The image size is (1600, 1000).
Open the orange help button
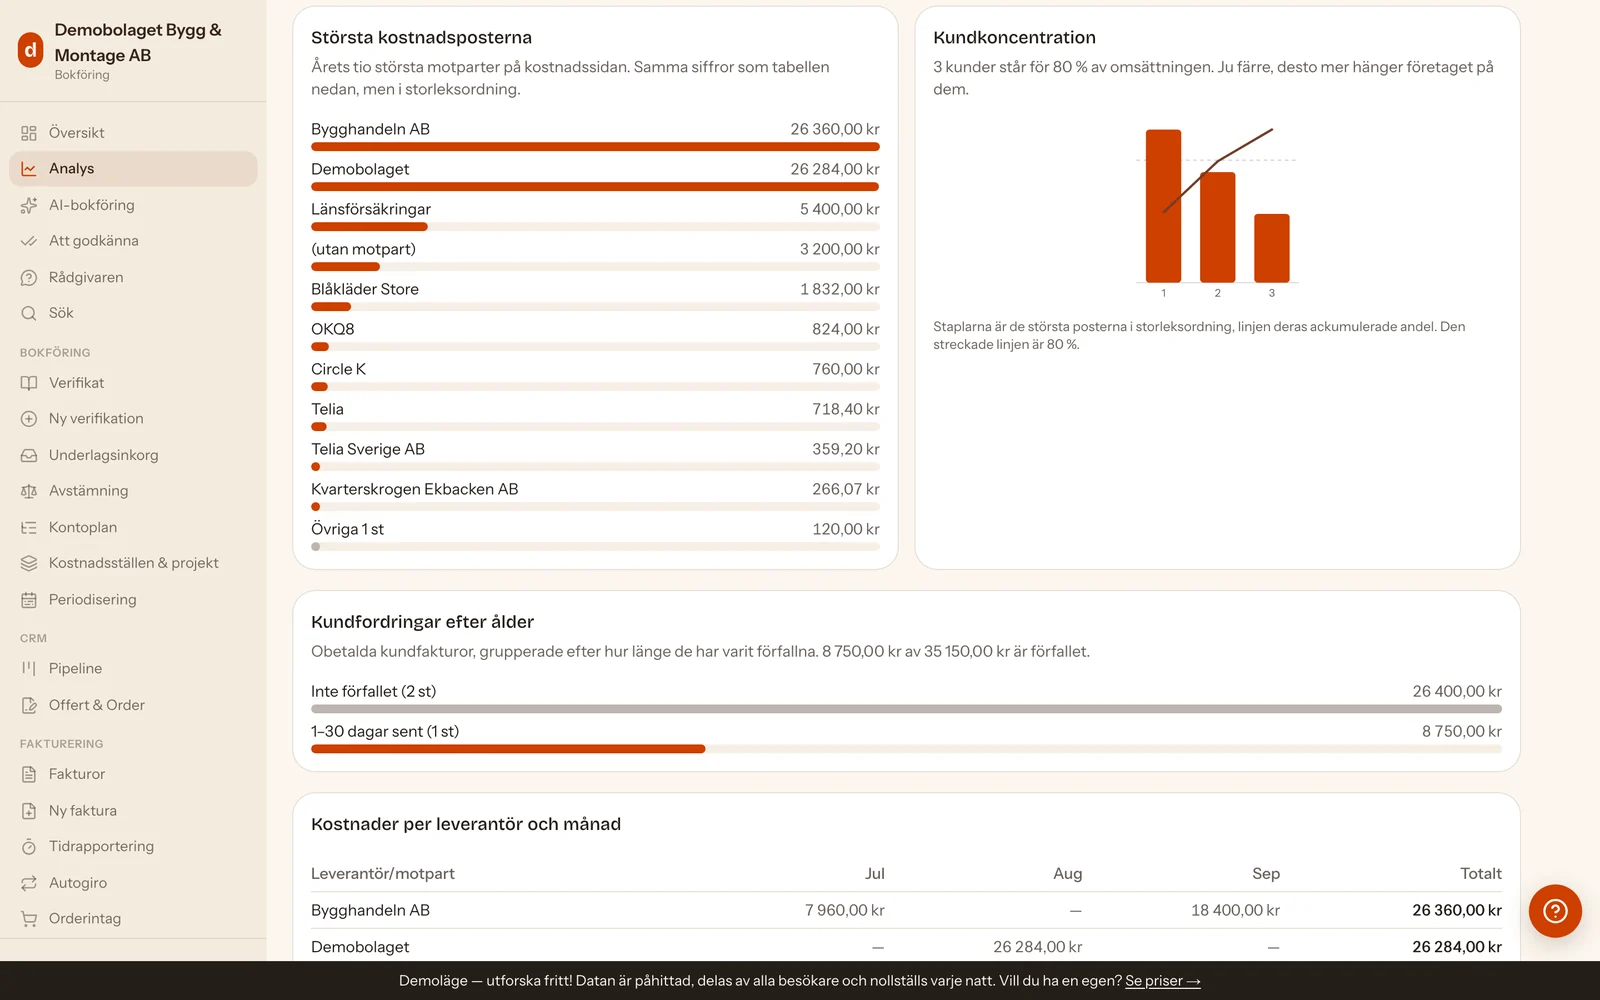(1555, 911)
